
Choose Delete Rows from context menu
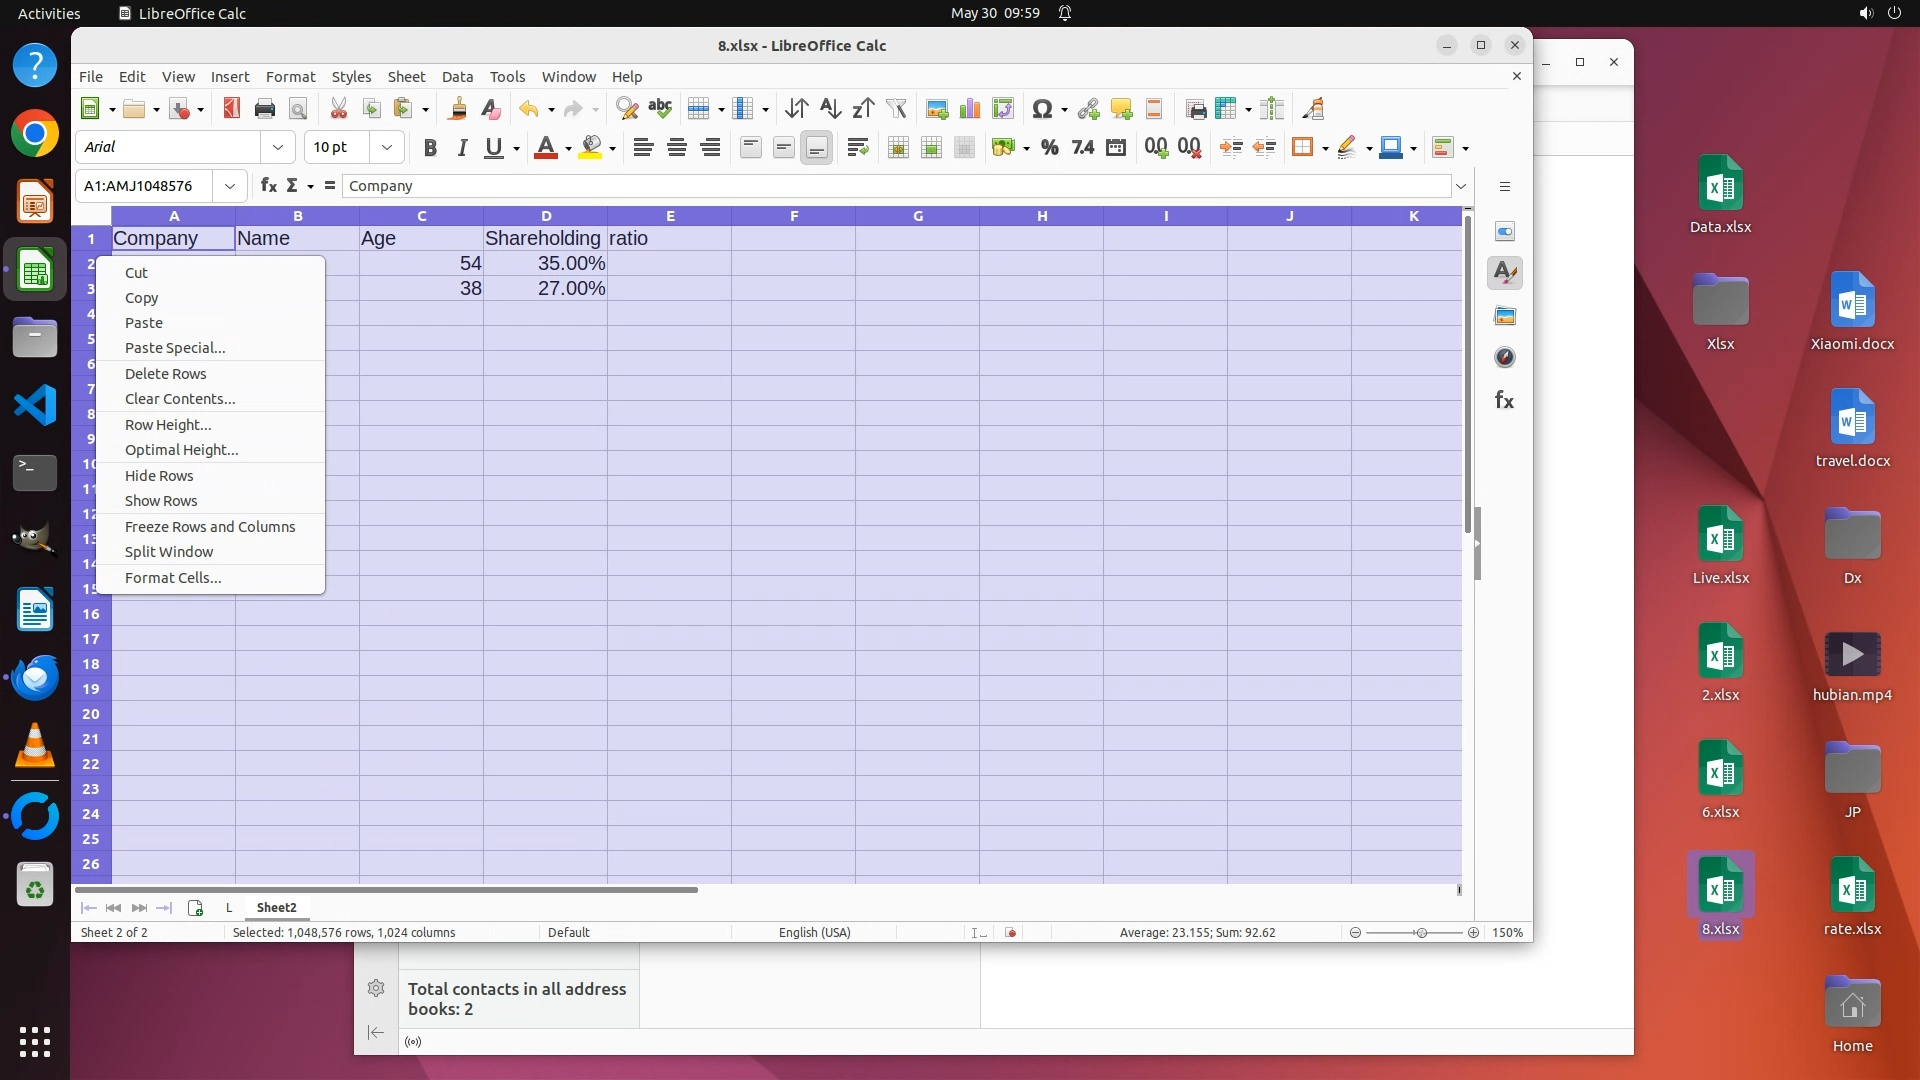pos(166,374)
